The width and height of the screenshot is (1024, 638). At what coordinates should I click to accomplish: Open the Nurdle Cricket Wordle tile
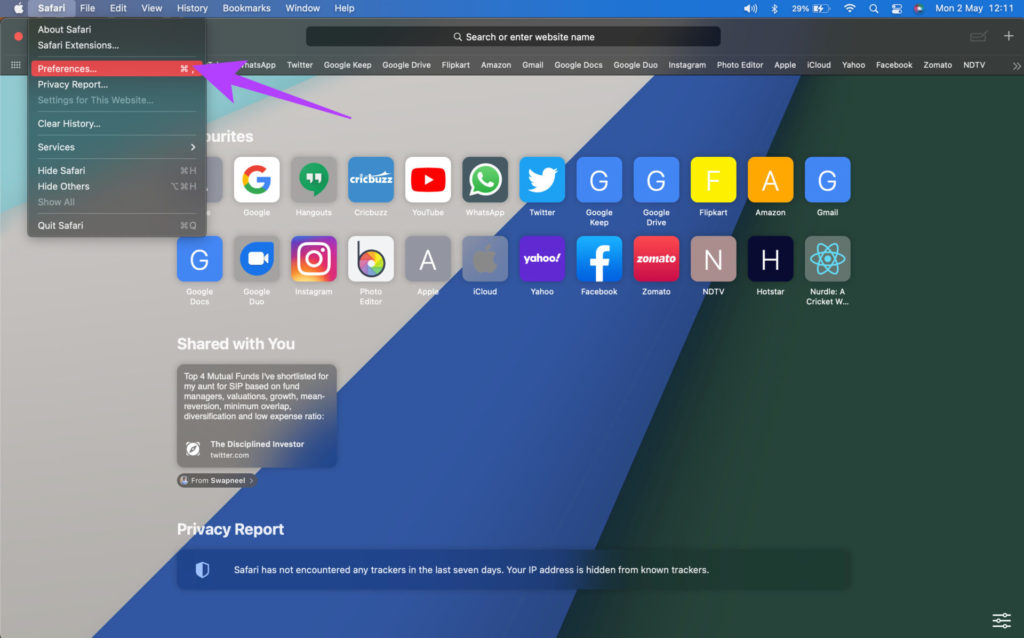pyautogui.click(x=827, y=259)
